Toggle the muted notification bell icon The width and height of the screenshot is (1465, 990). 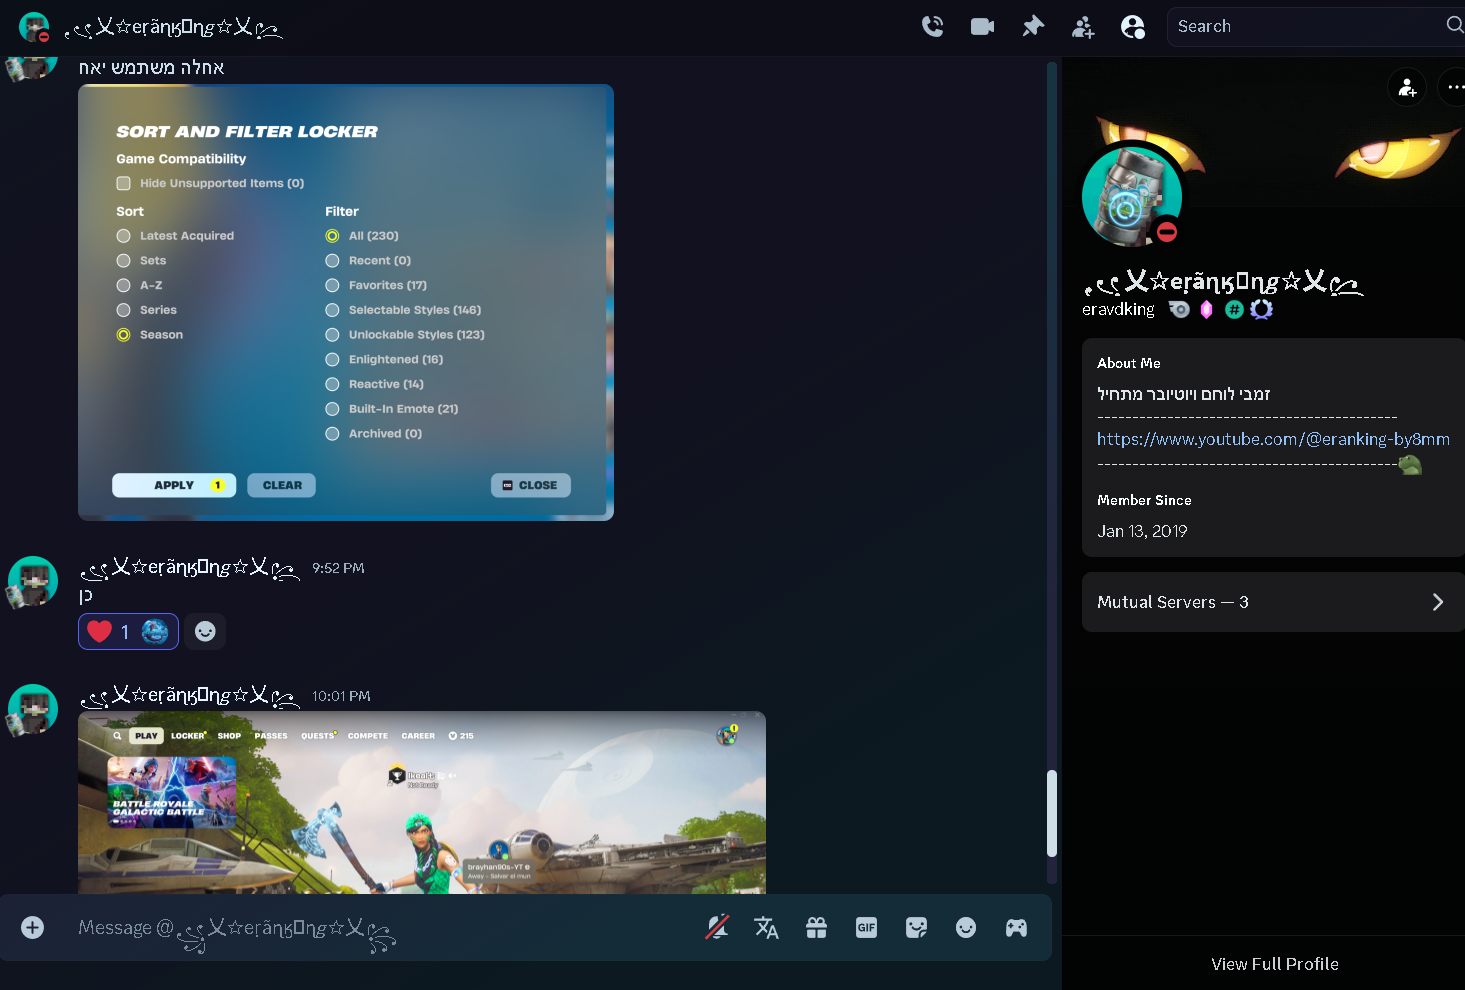click(717, 928)
